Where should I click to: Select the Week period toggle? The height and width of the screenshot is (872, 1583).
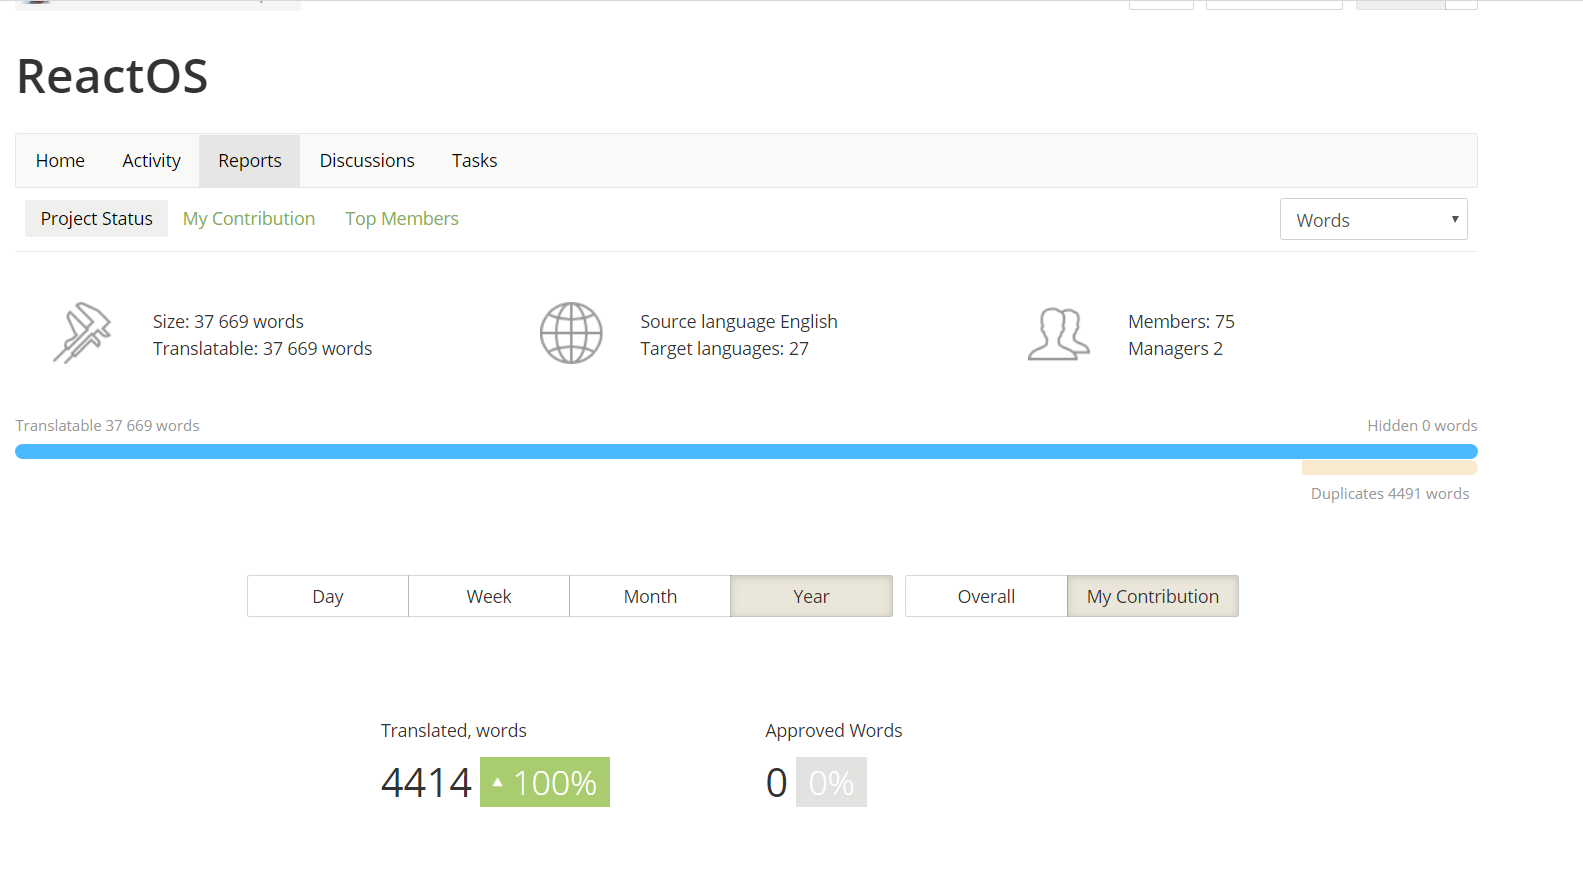489,596
